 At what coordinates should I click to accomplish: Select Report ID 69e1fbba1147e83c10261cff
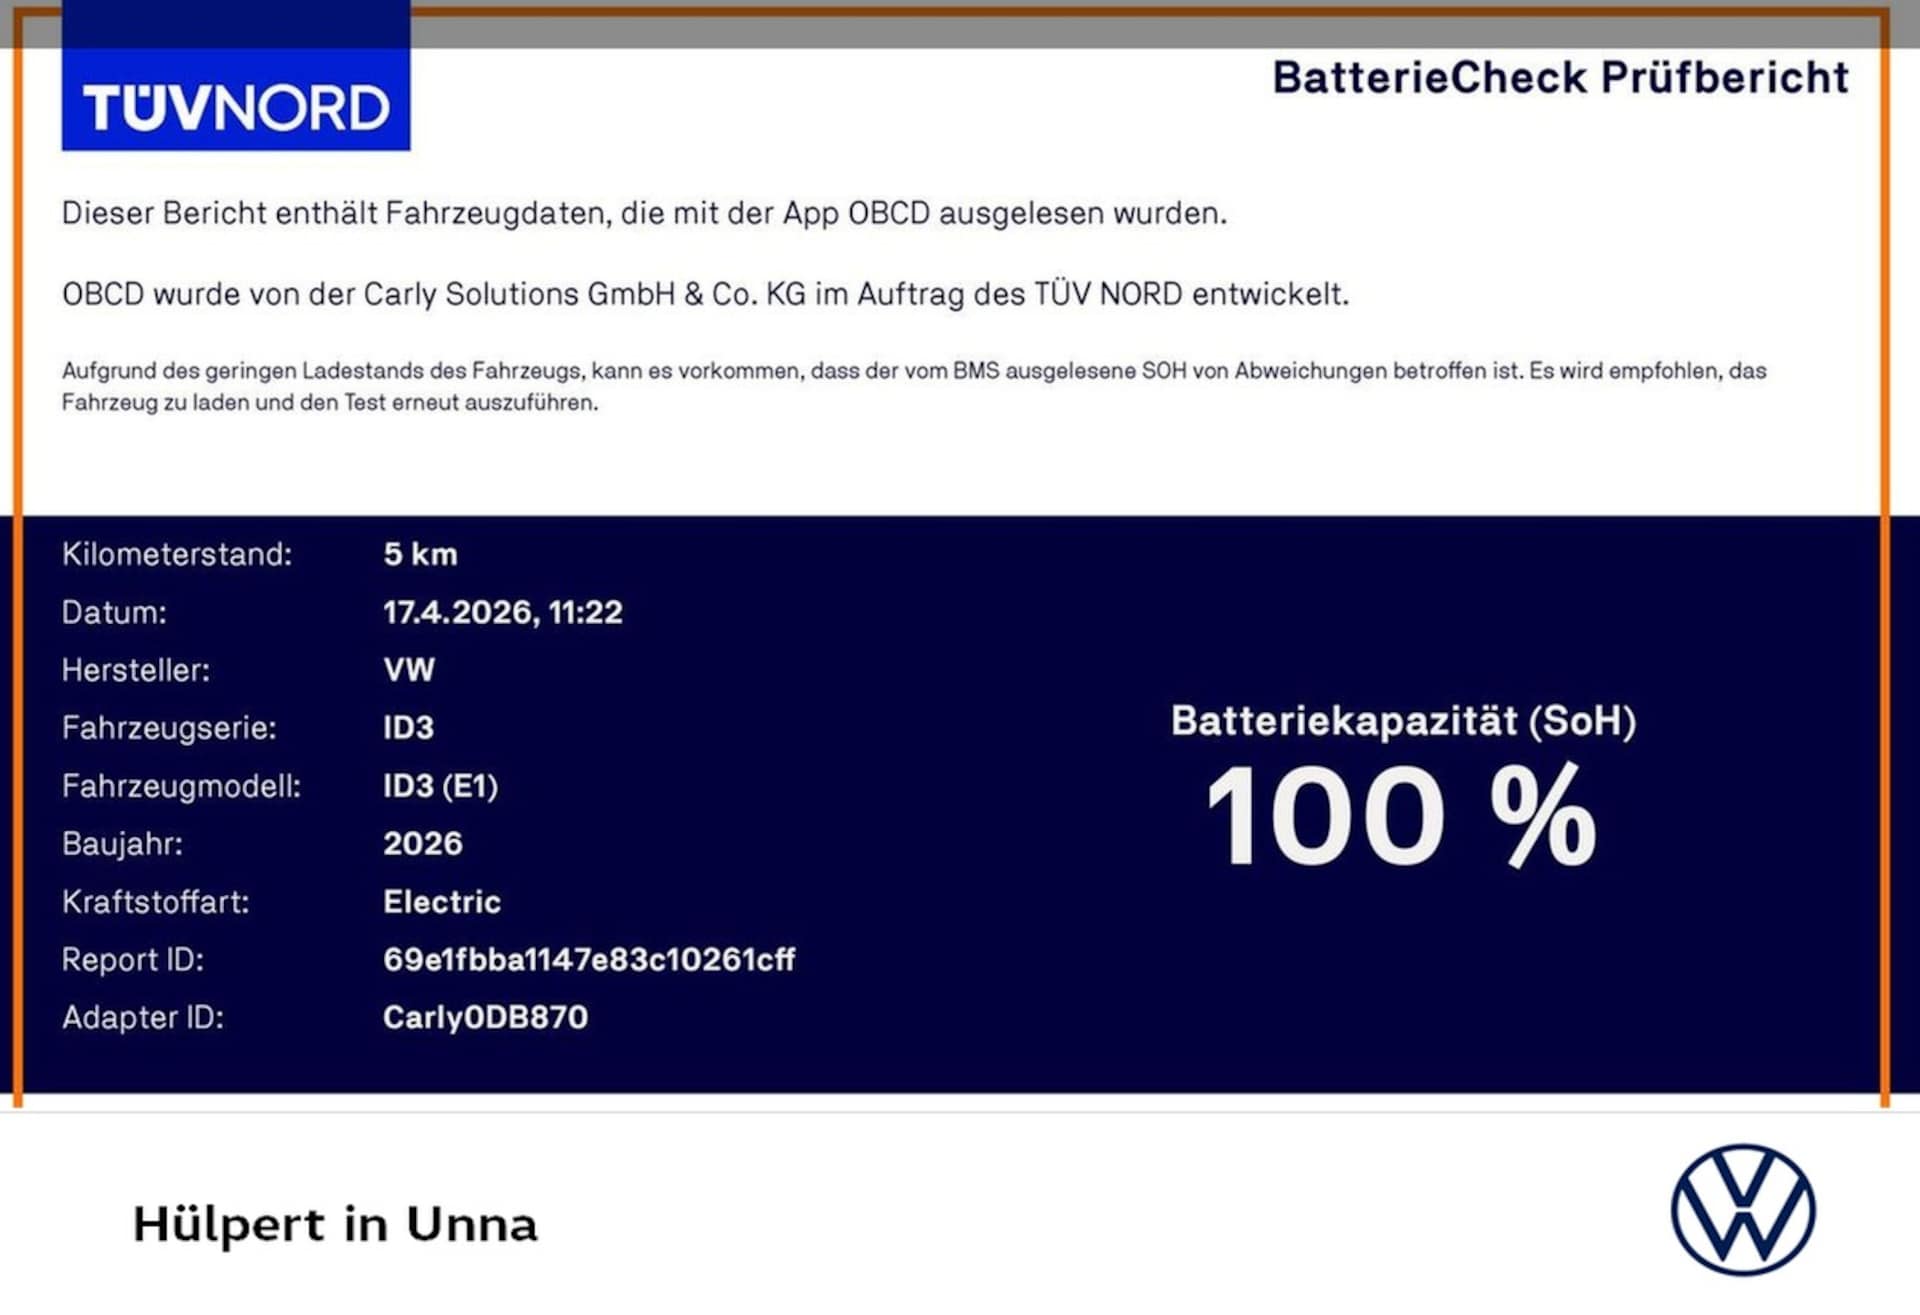[589, 959]
